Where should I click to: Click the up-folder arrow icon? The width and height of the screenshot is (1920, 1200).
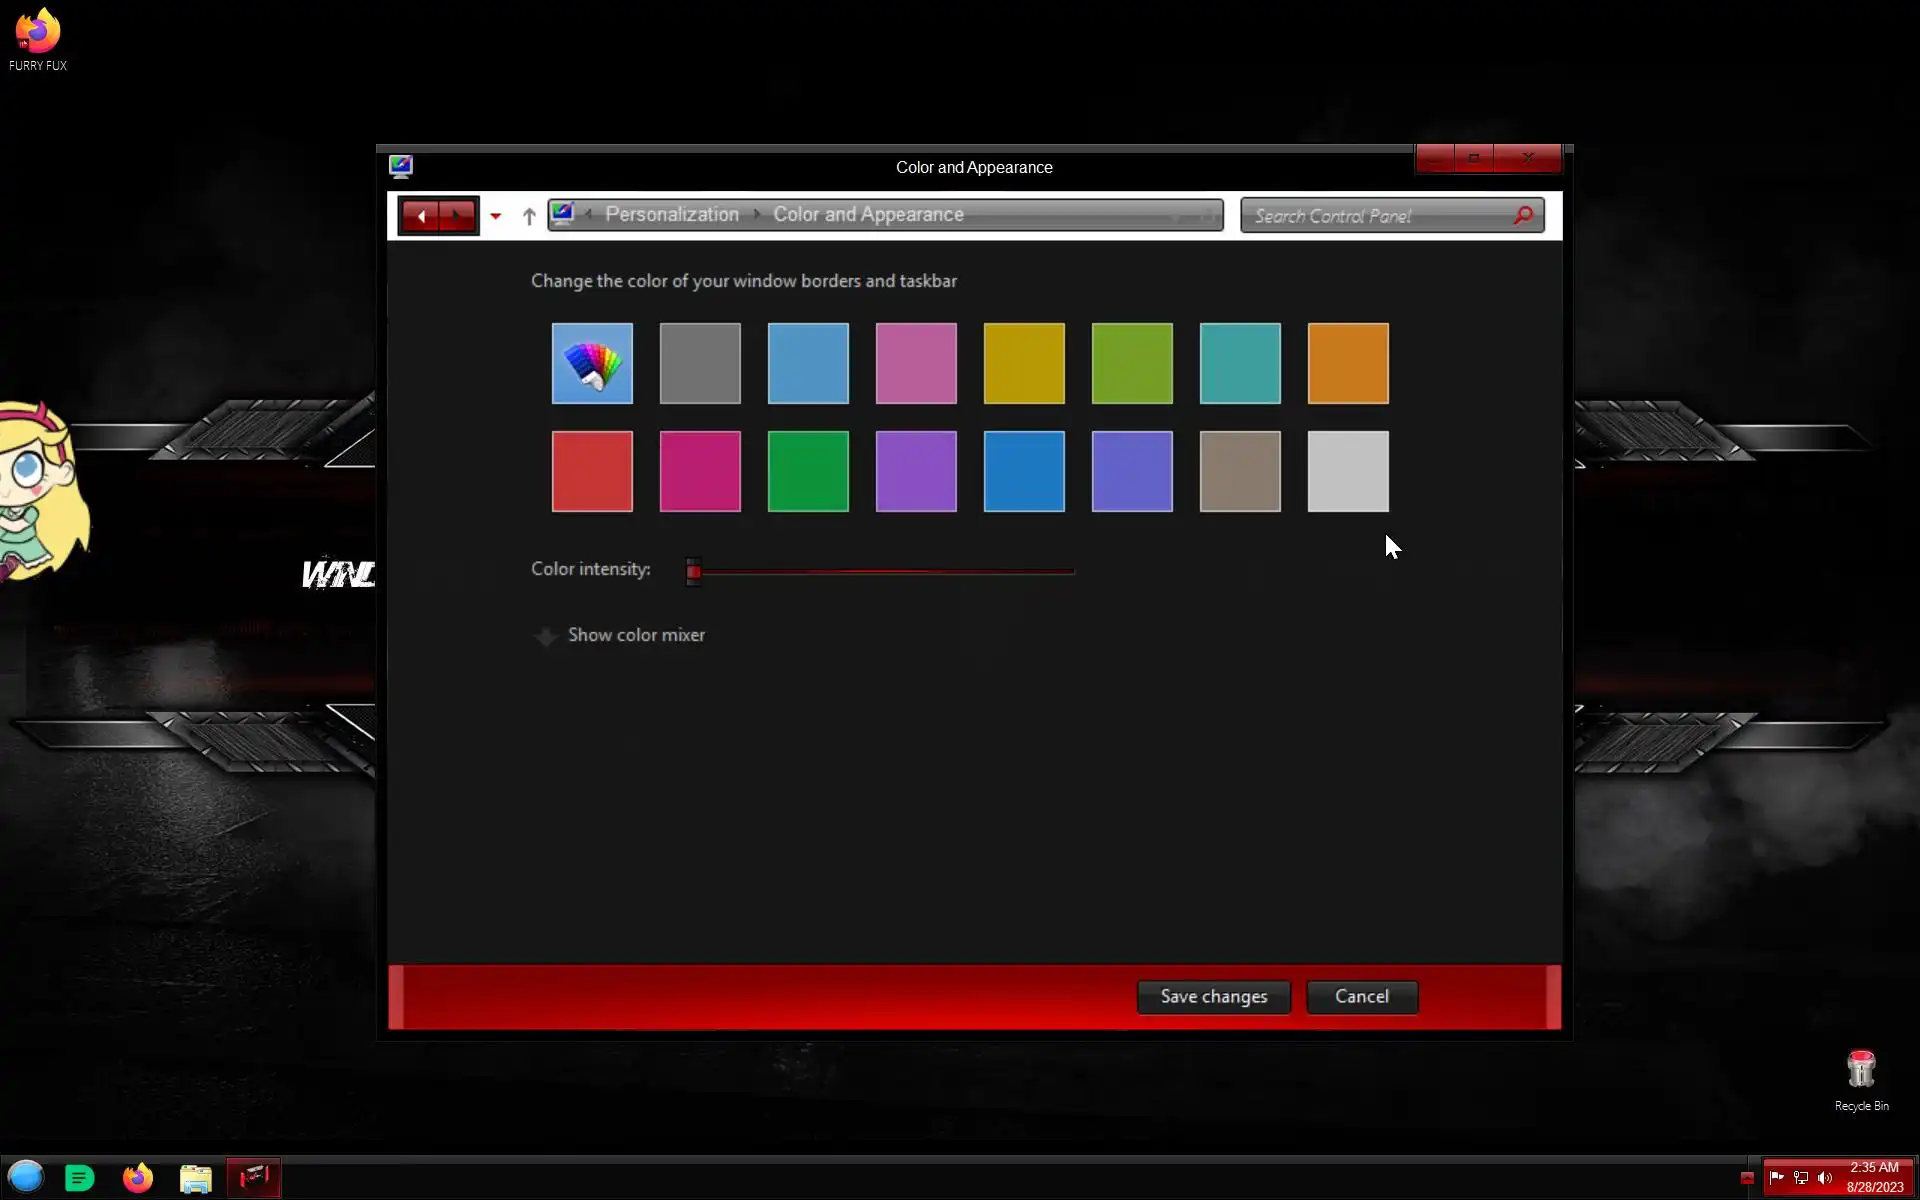pos(529,216)
